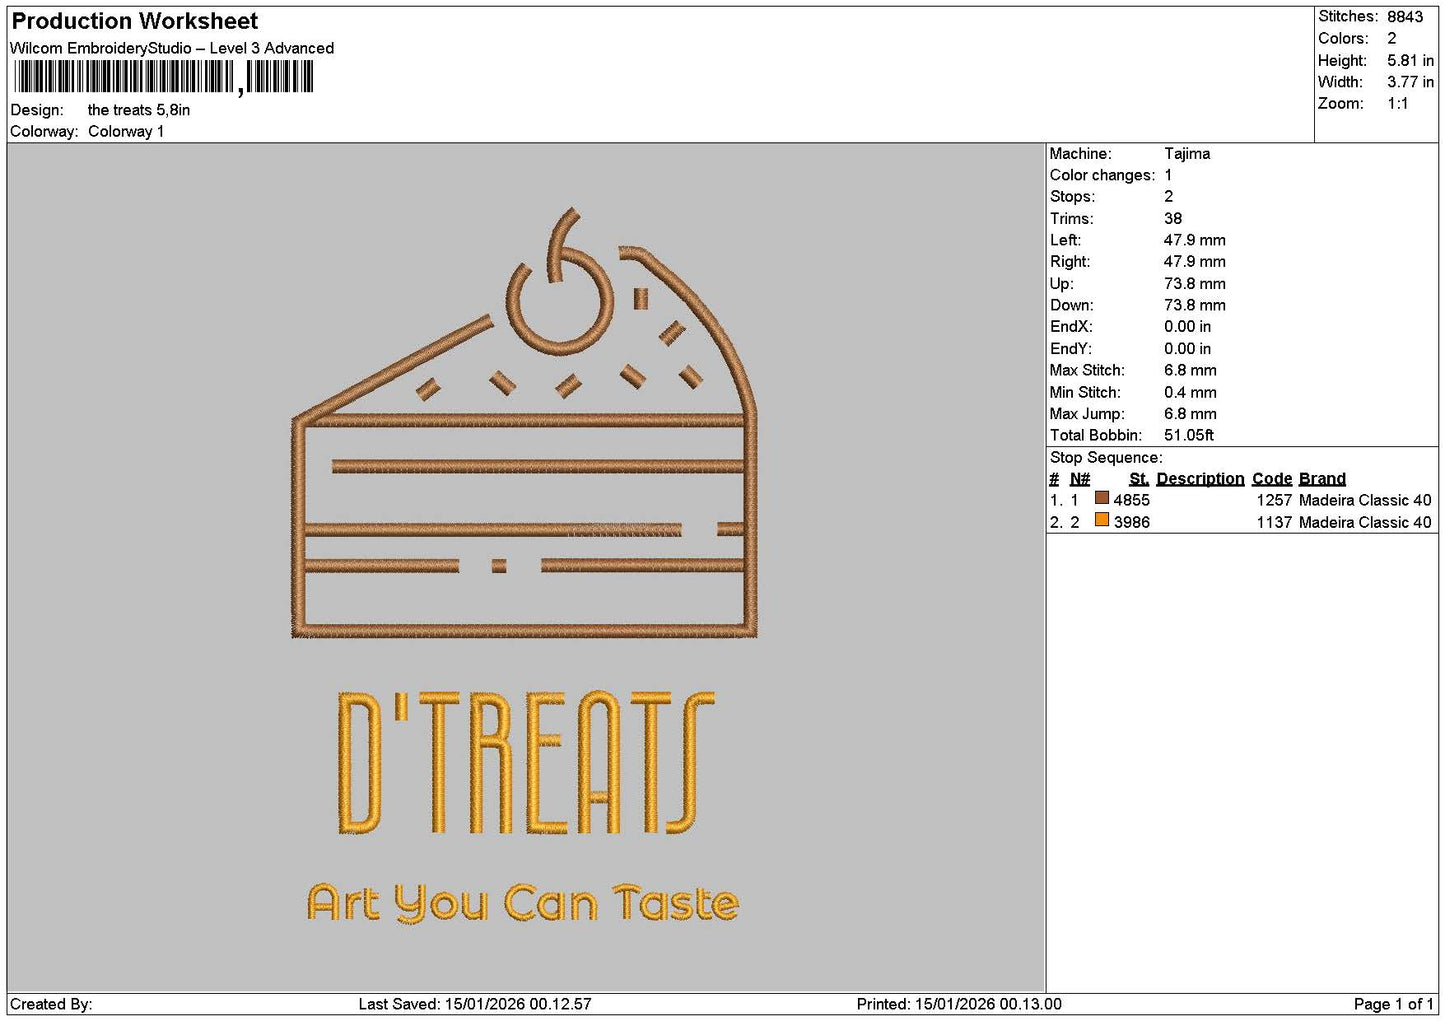
Task: Click the orange thread color swatch 1137
Action: [1101, 520]
